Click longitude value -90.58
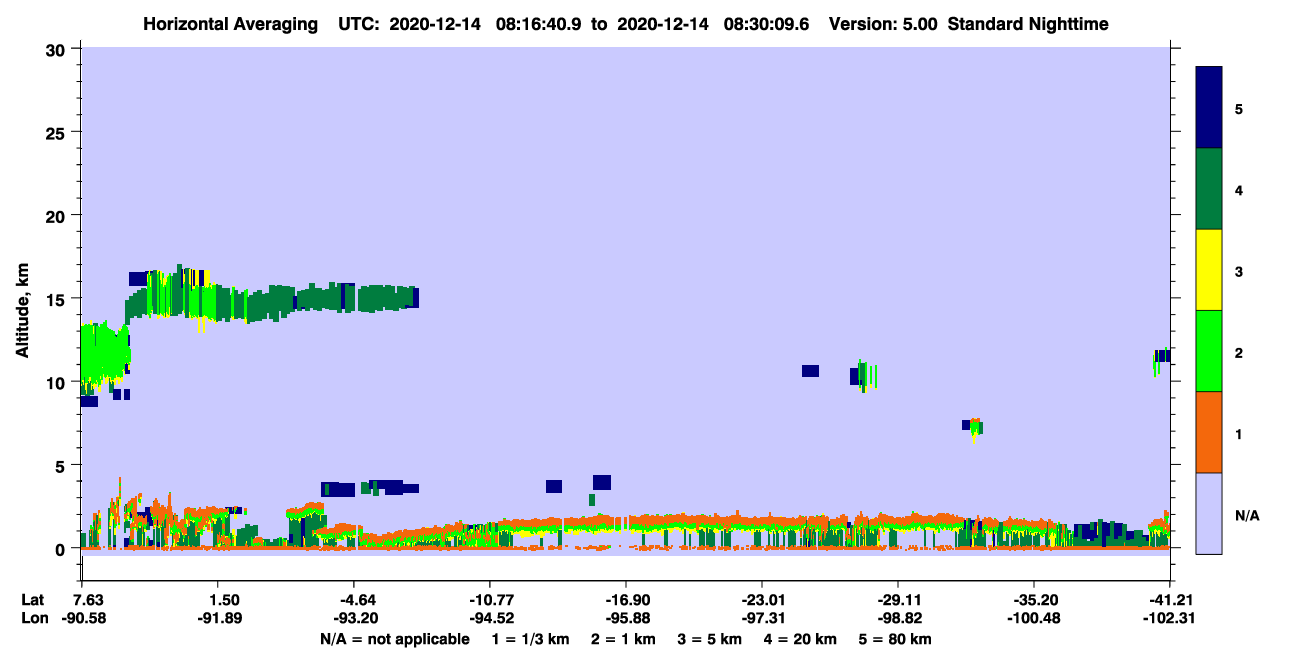This screenshot has width=1300, height=667. tap(84, 618)
